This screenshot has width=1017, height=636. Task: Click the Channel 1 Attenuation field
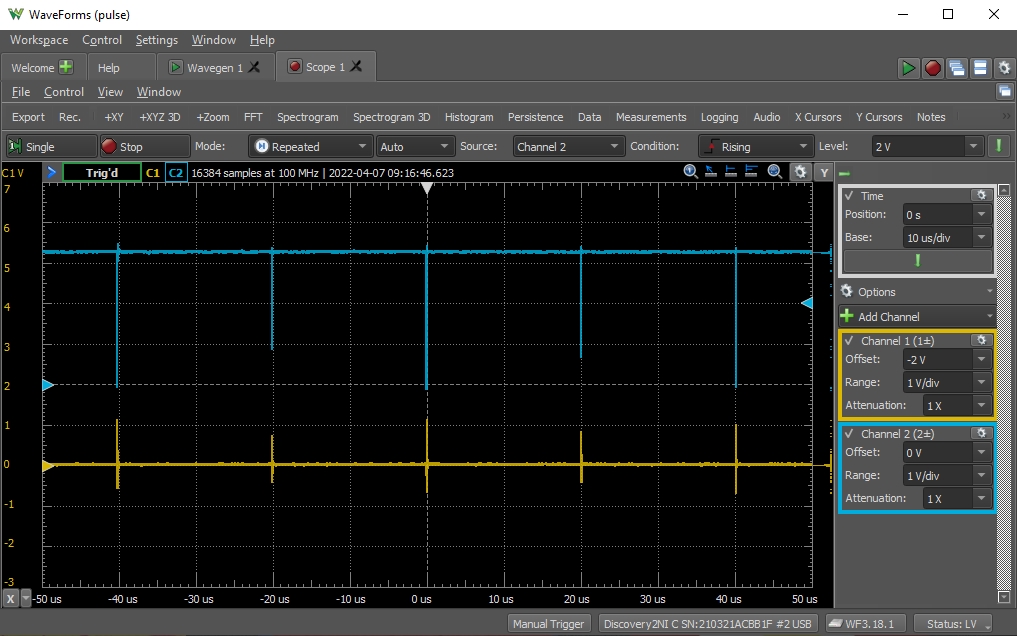point(957,405)
